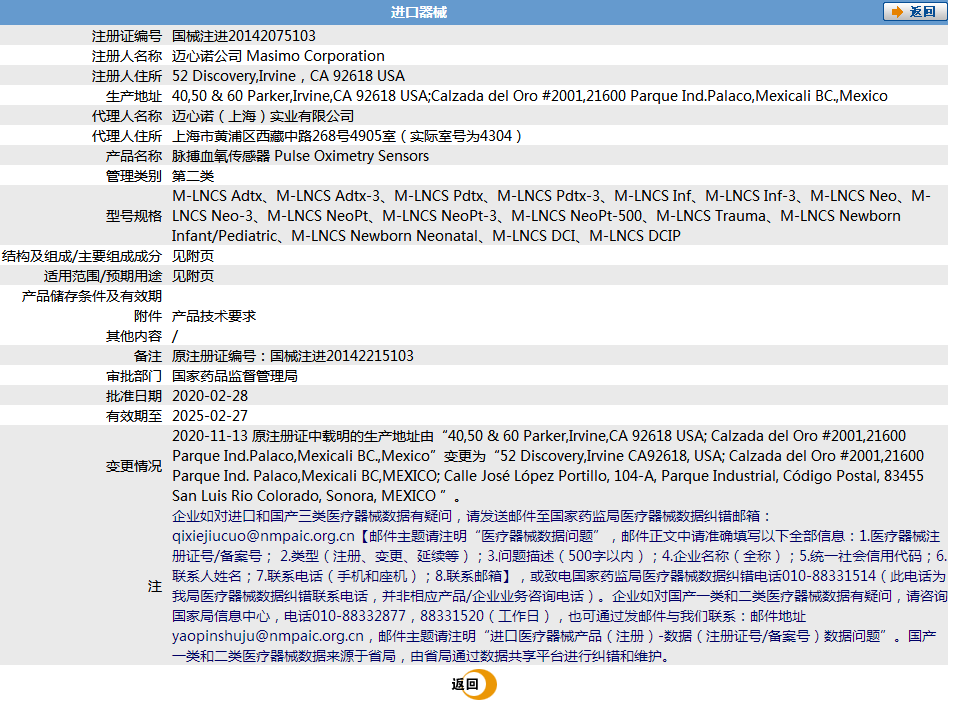This screenshot has height=703, width=953.
Task: Click the orange arrow icon in top 返回 button
Action: (x=897, y=12)
